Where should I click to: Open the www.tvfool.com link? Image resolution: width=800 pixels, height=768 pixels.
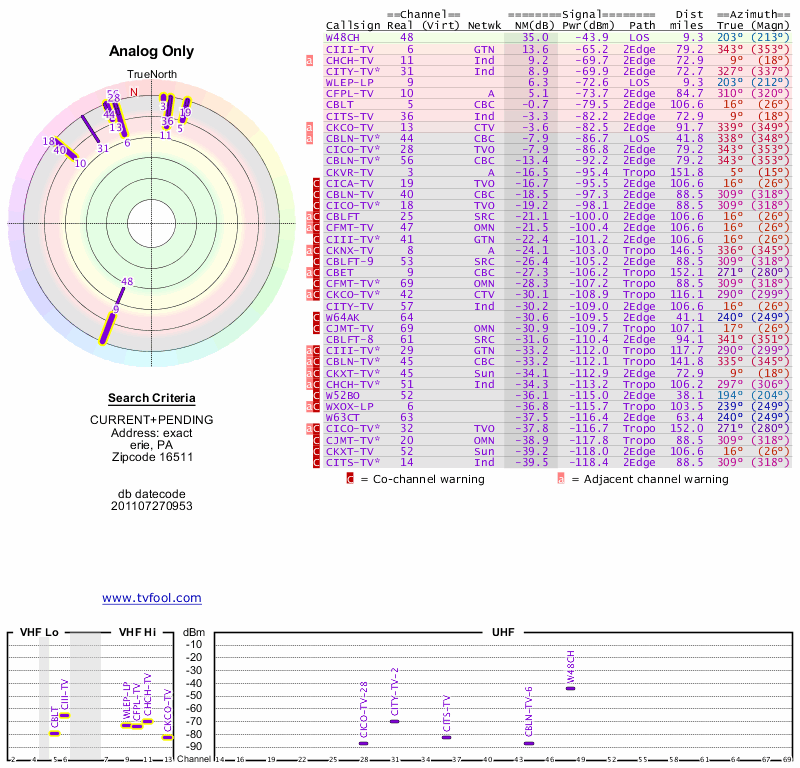(x=152, y=598)
